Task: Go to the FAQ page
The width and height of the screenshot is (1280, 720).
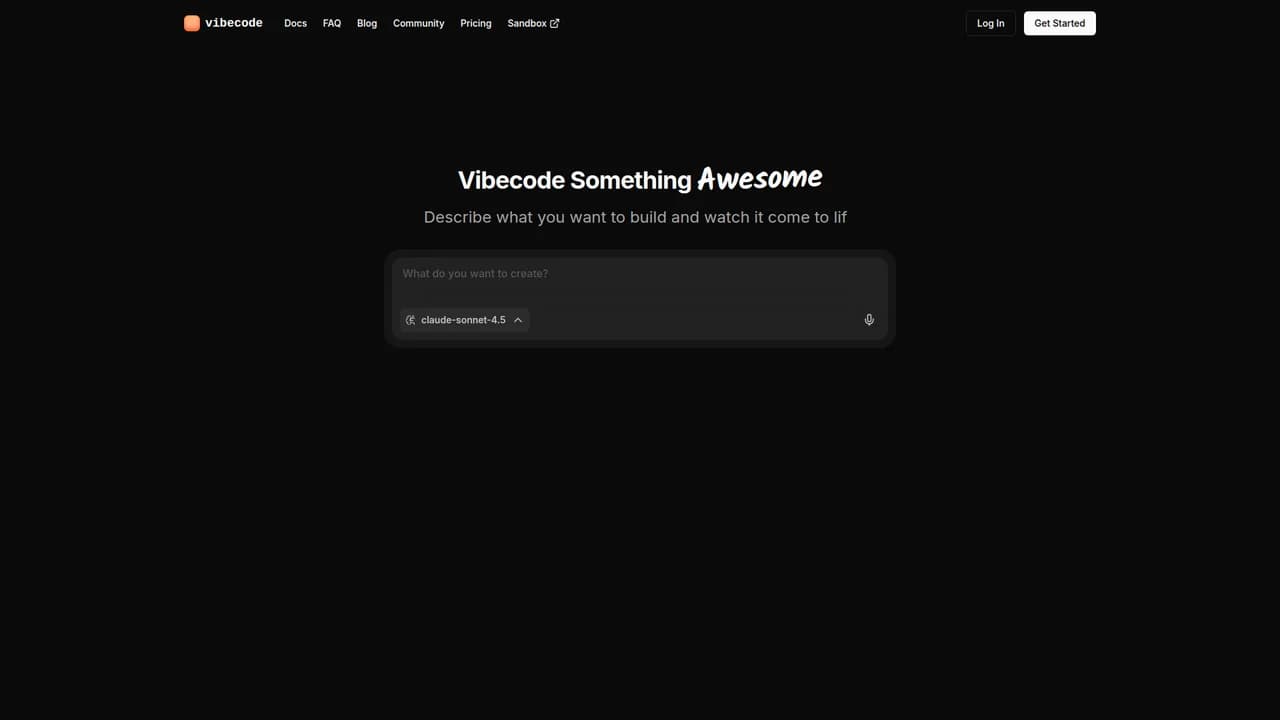Action: [x=332, y=23]
